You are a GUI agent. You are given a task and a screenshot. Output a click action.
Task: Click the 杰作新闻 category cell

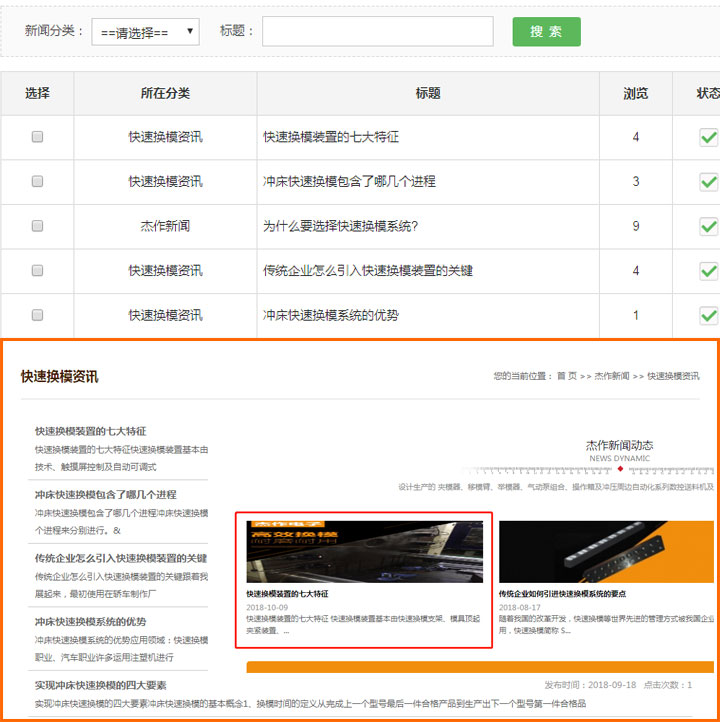point(165,226)
